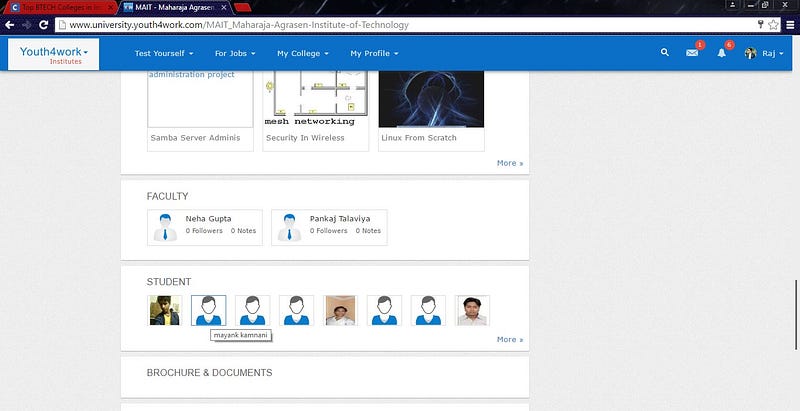Click administration project link text
Viewport: 800px width, 411px height.
(x=191, y=74)
